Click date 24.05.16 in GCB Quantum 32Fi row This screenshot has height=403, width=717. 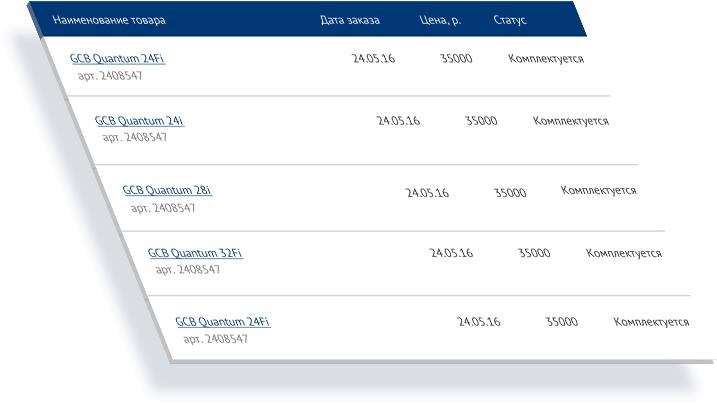[451, 253]
